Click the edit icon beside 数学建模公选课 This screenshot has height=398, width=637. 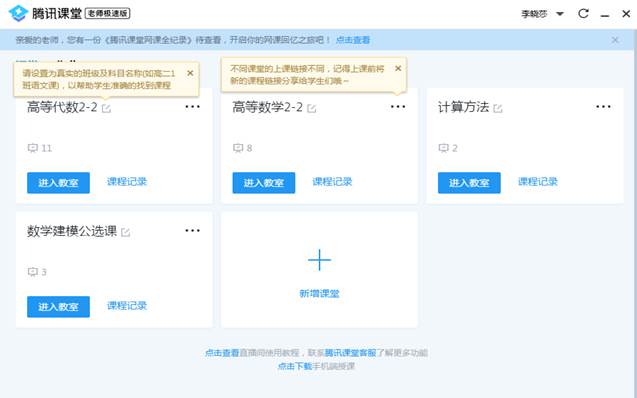(x=126, y=232)
